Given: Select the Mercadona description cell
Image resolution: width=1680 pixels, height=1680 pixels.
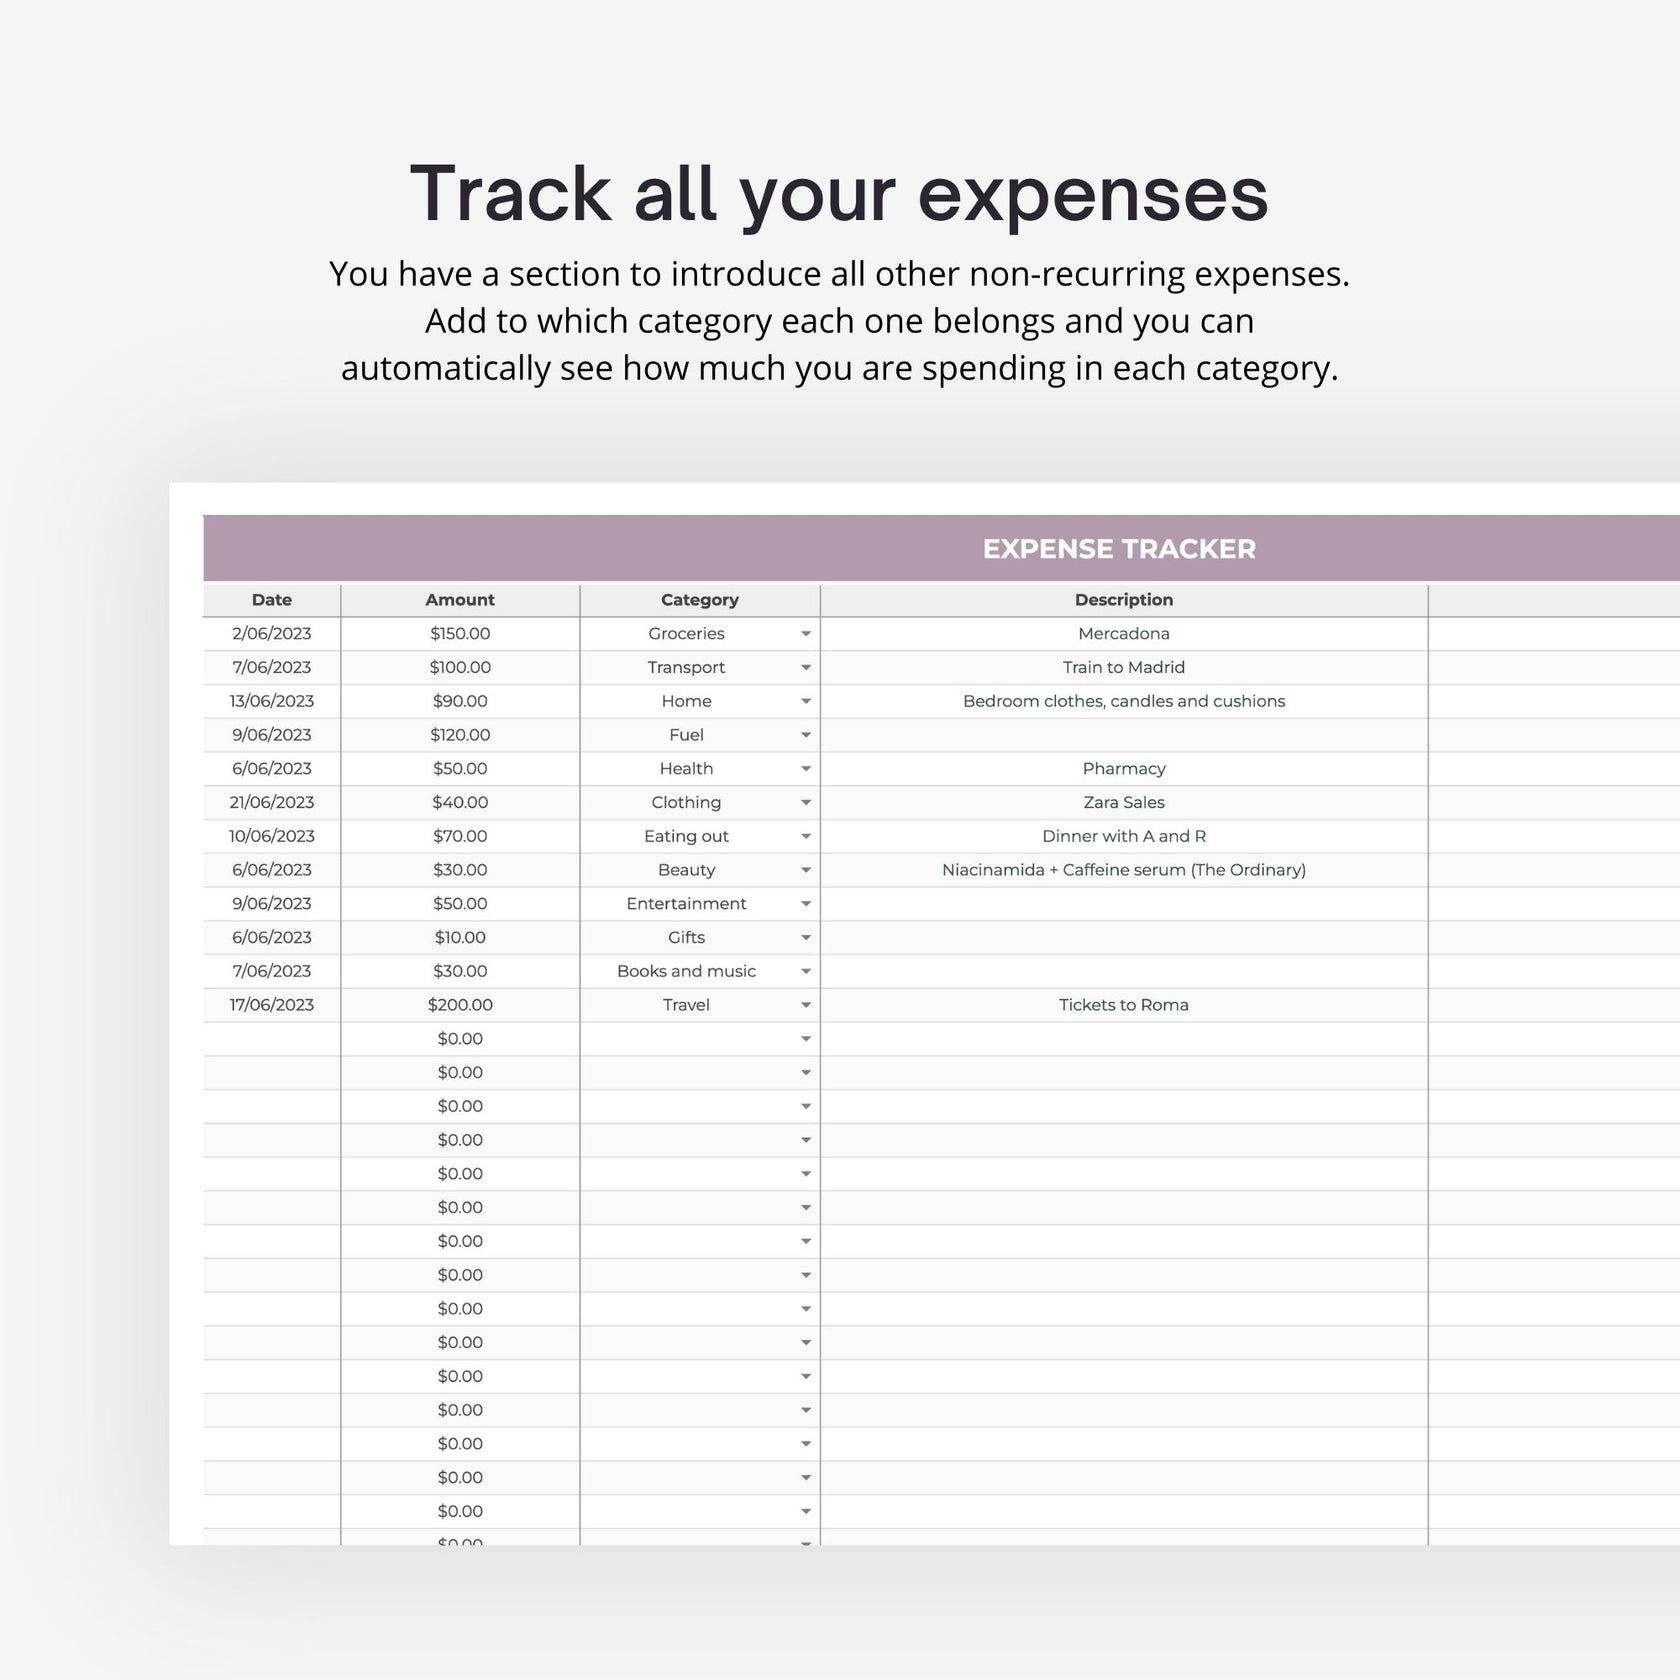Looking at the screenshot, I should coord(1124,633).
